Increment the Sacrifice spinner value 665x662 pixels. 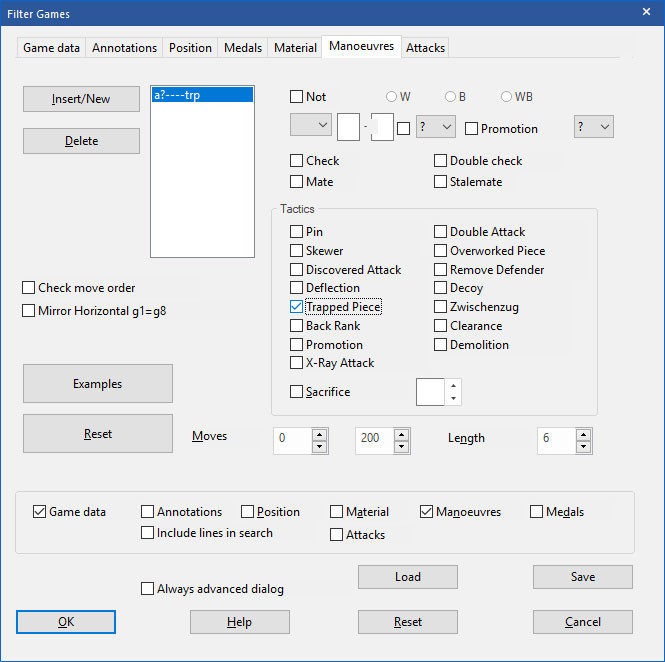454,385
